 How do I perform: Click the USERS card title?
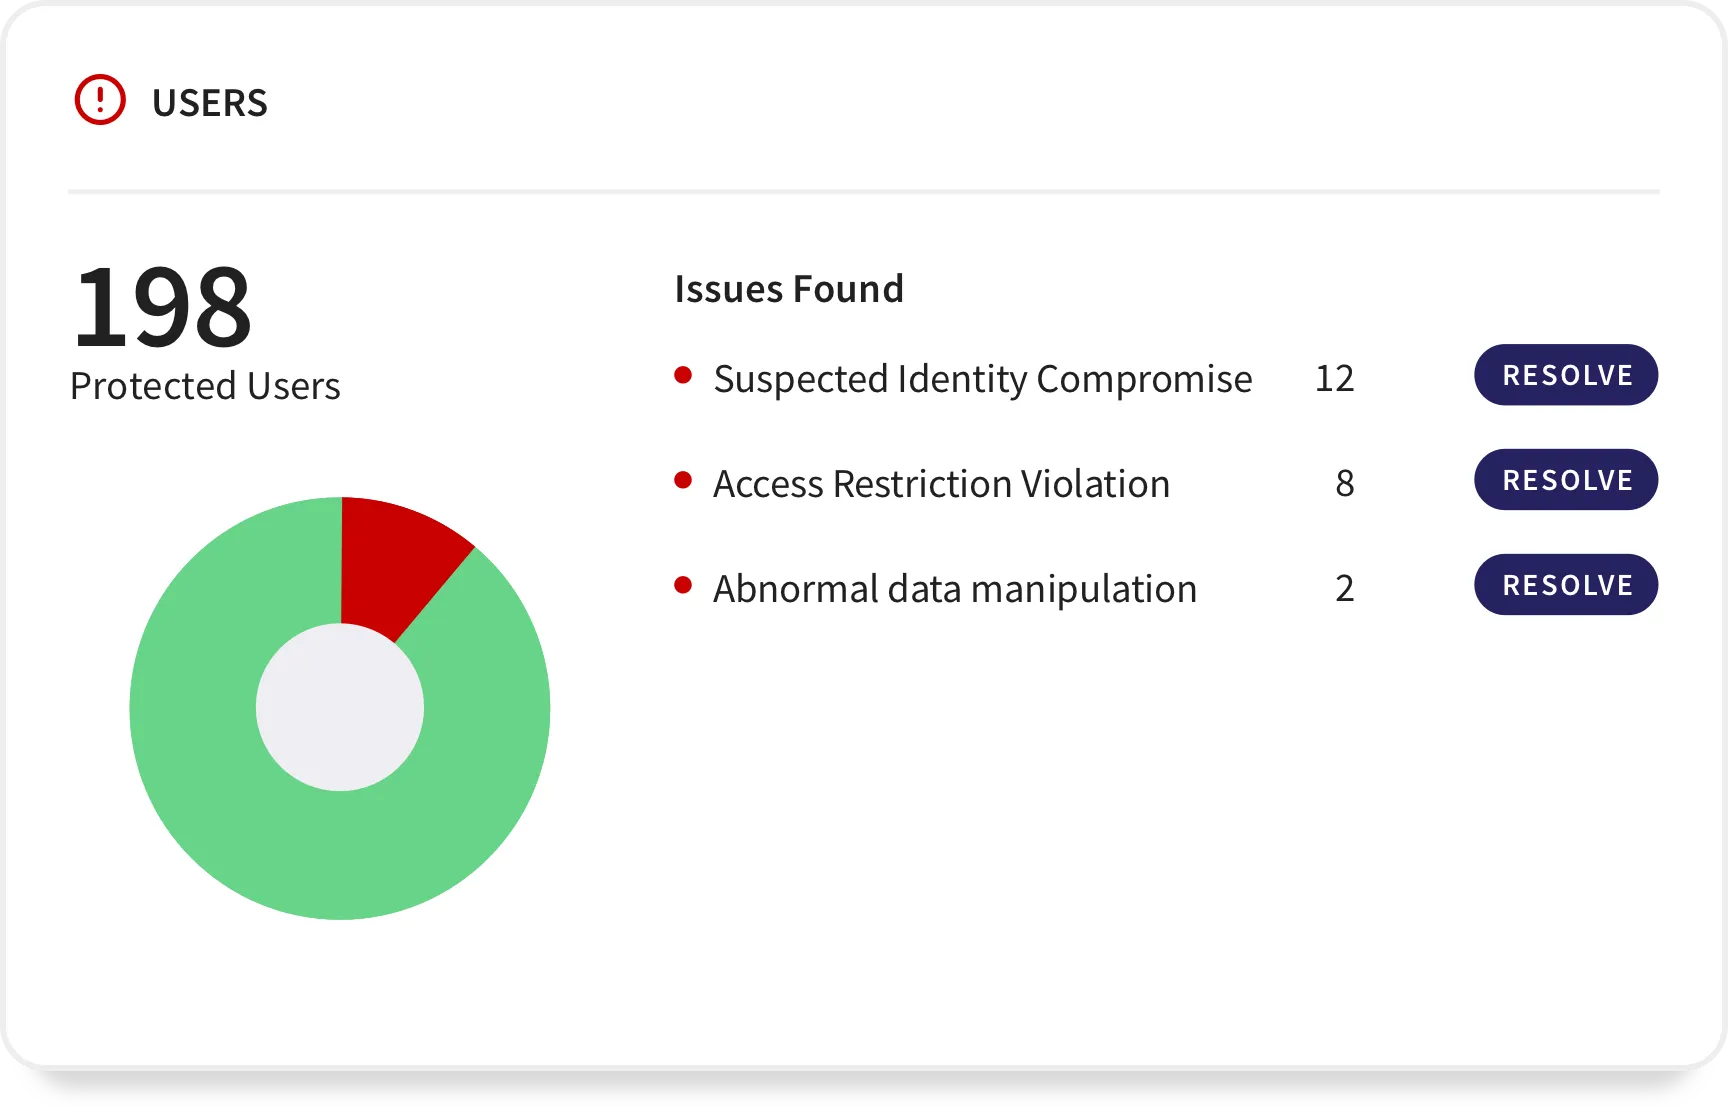click(x=210, y=103)
